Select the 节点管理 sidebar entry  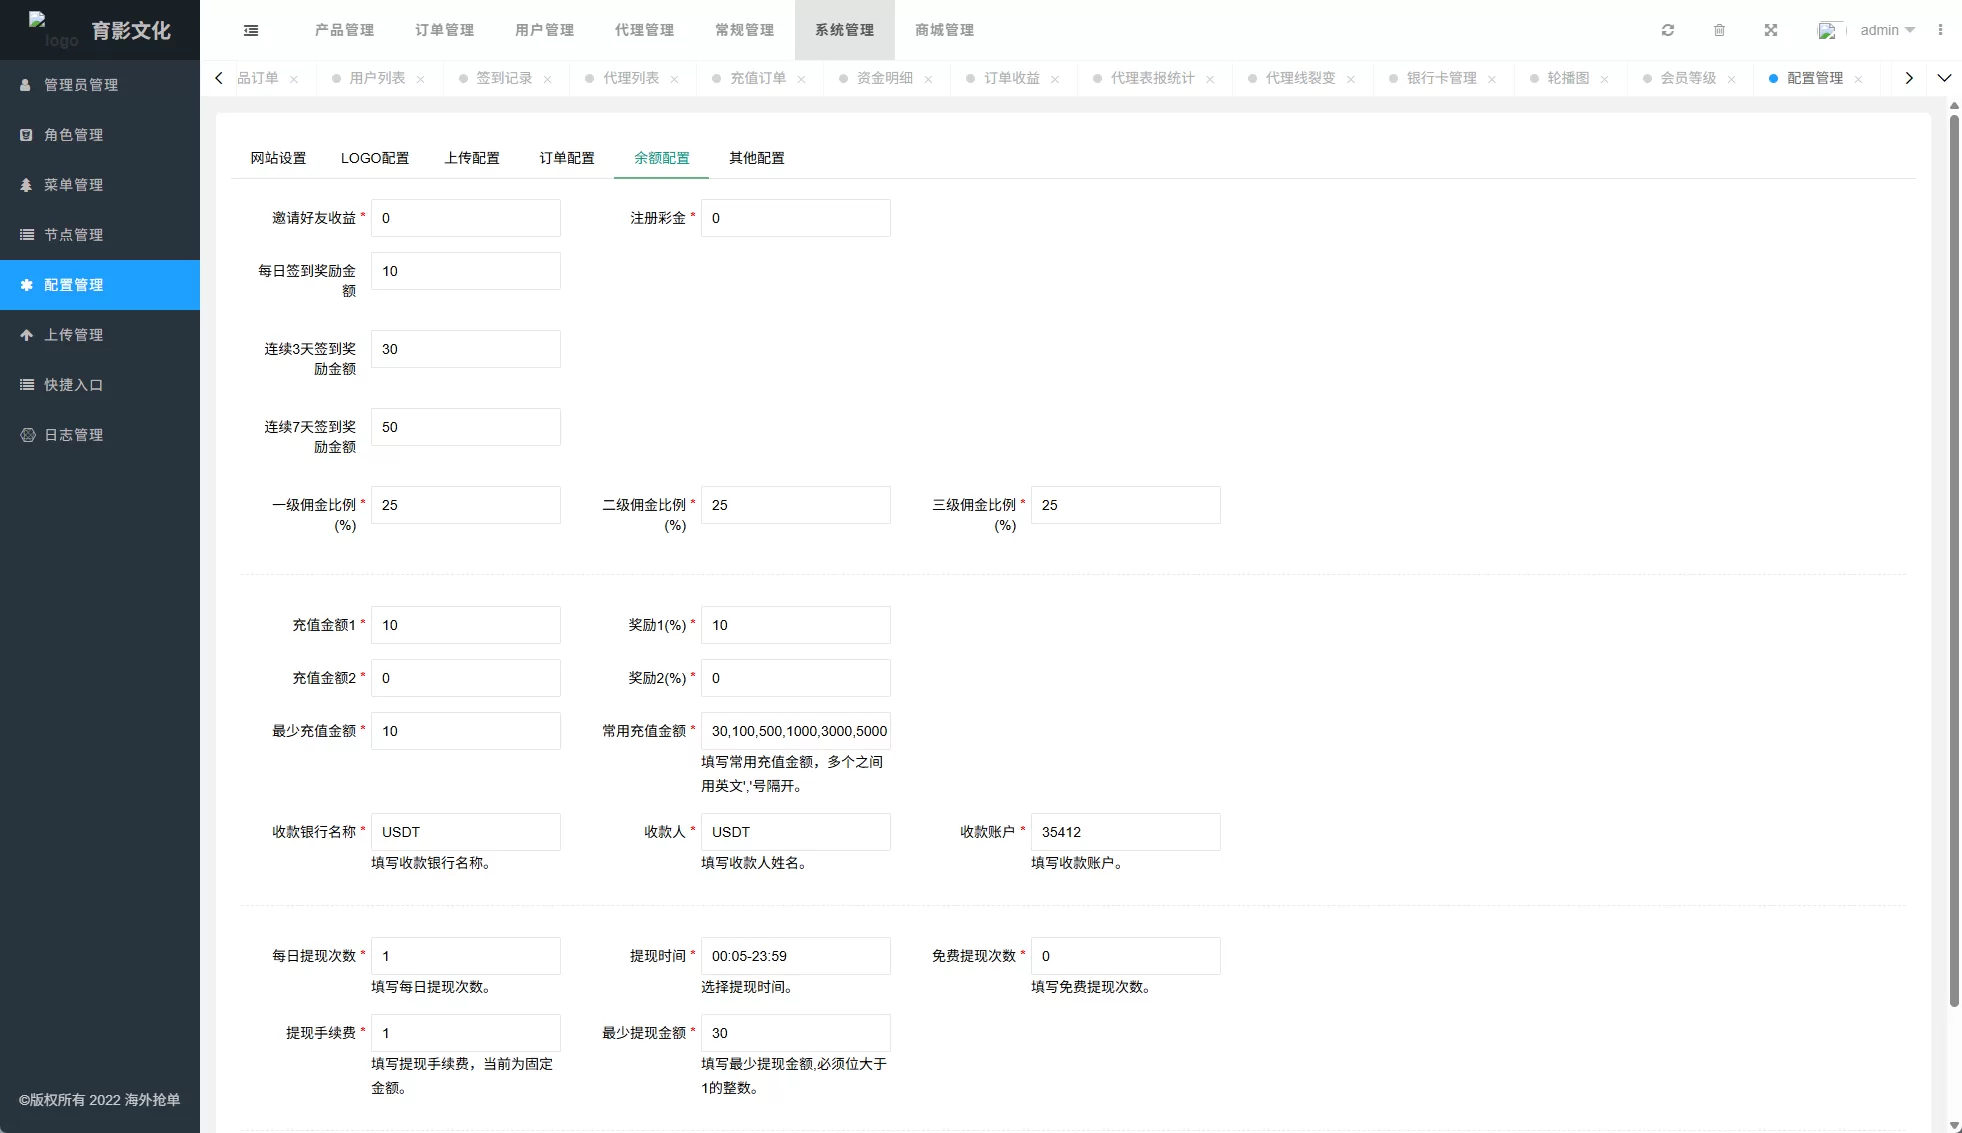coord(72,235)
